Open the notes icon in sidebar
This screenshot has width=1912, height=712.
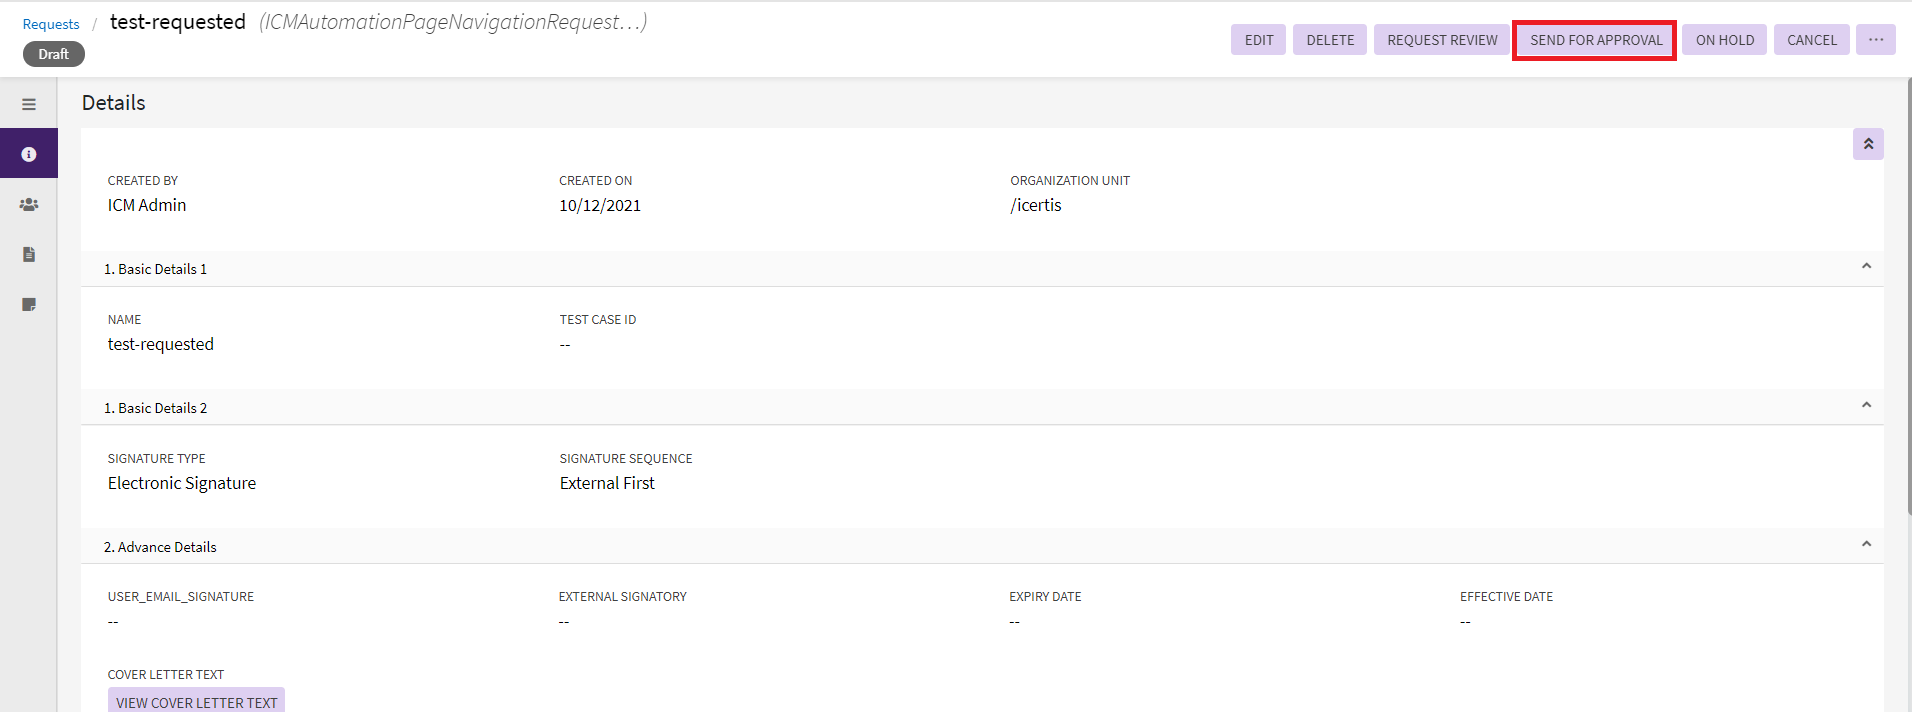pyautogui.click(x=29, y=304)
